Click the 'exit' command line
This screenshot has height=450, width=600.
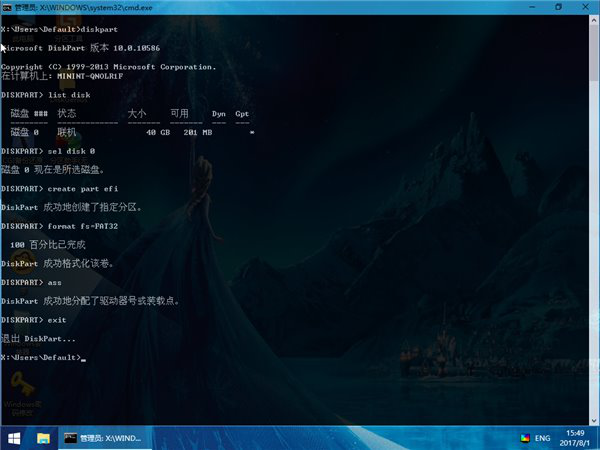point(34,319)
